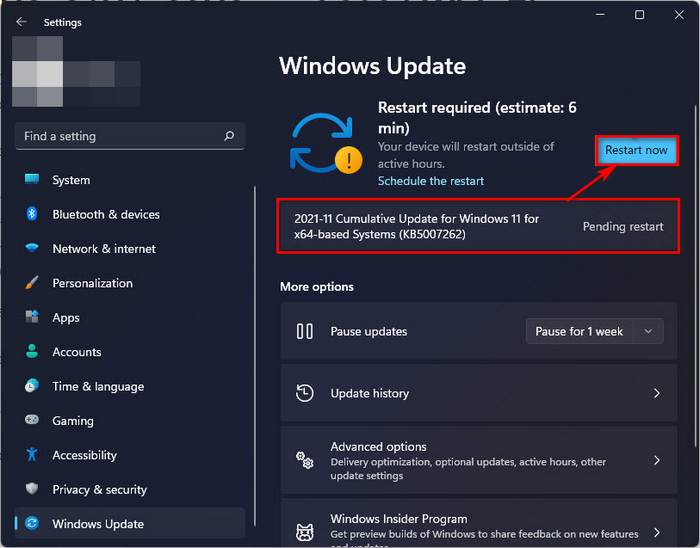Open Bluetooth & devices settings
The image size is (700, 548).
click(130, 214)
